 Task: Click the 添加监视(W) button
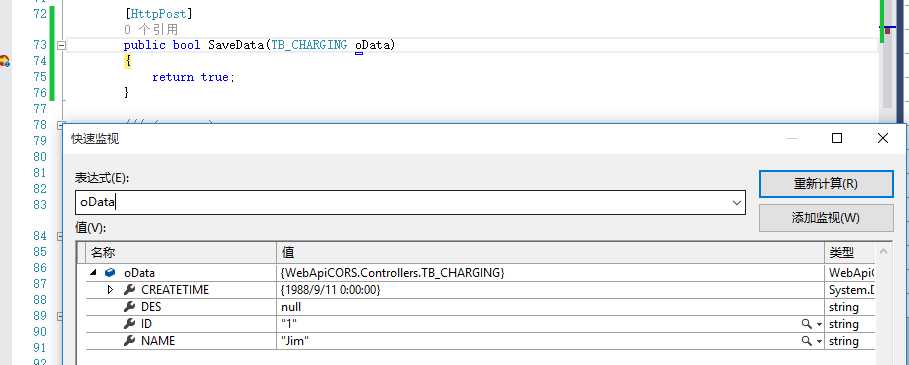coord(826,218)
